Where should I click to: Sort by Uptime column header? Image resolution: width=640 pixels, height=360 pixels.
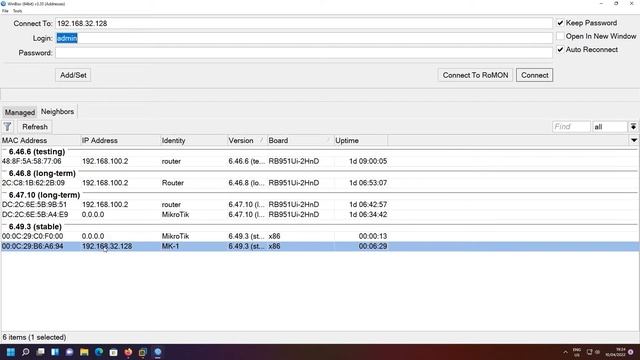point(361,140)
